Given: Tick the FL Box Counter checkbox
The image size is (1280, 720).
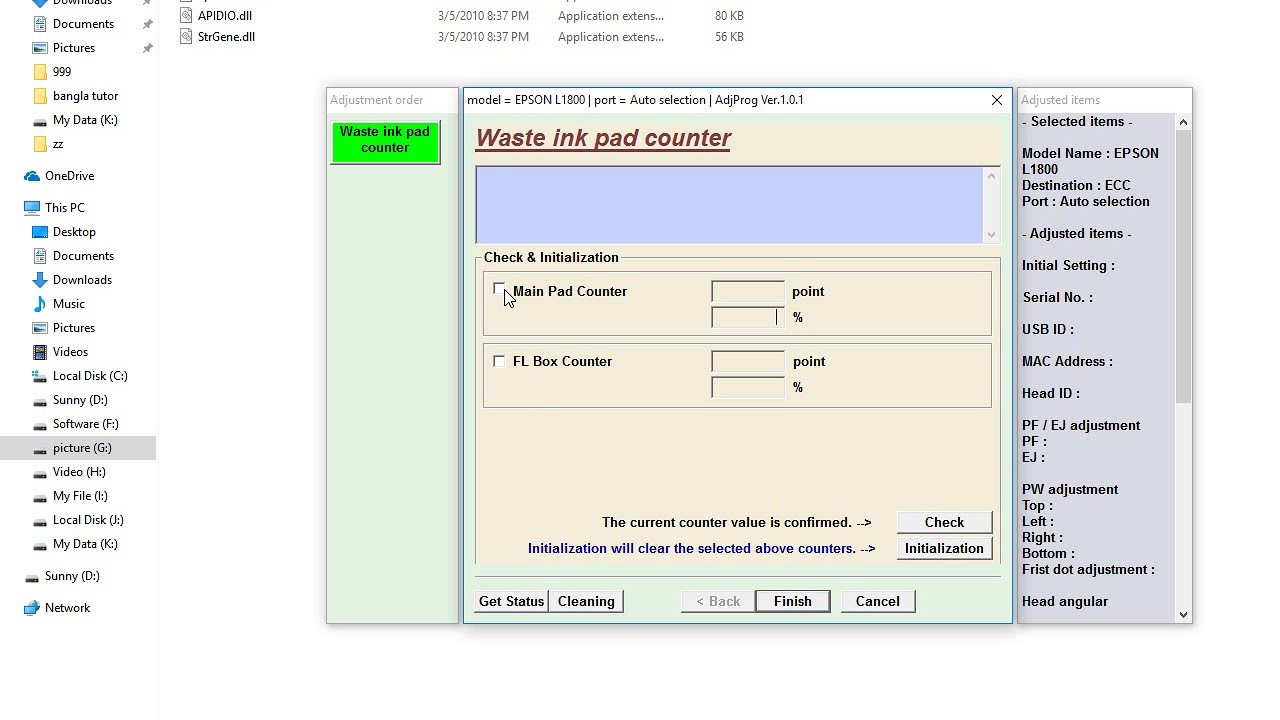Looking at the screenshot, I should point(499,361).
